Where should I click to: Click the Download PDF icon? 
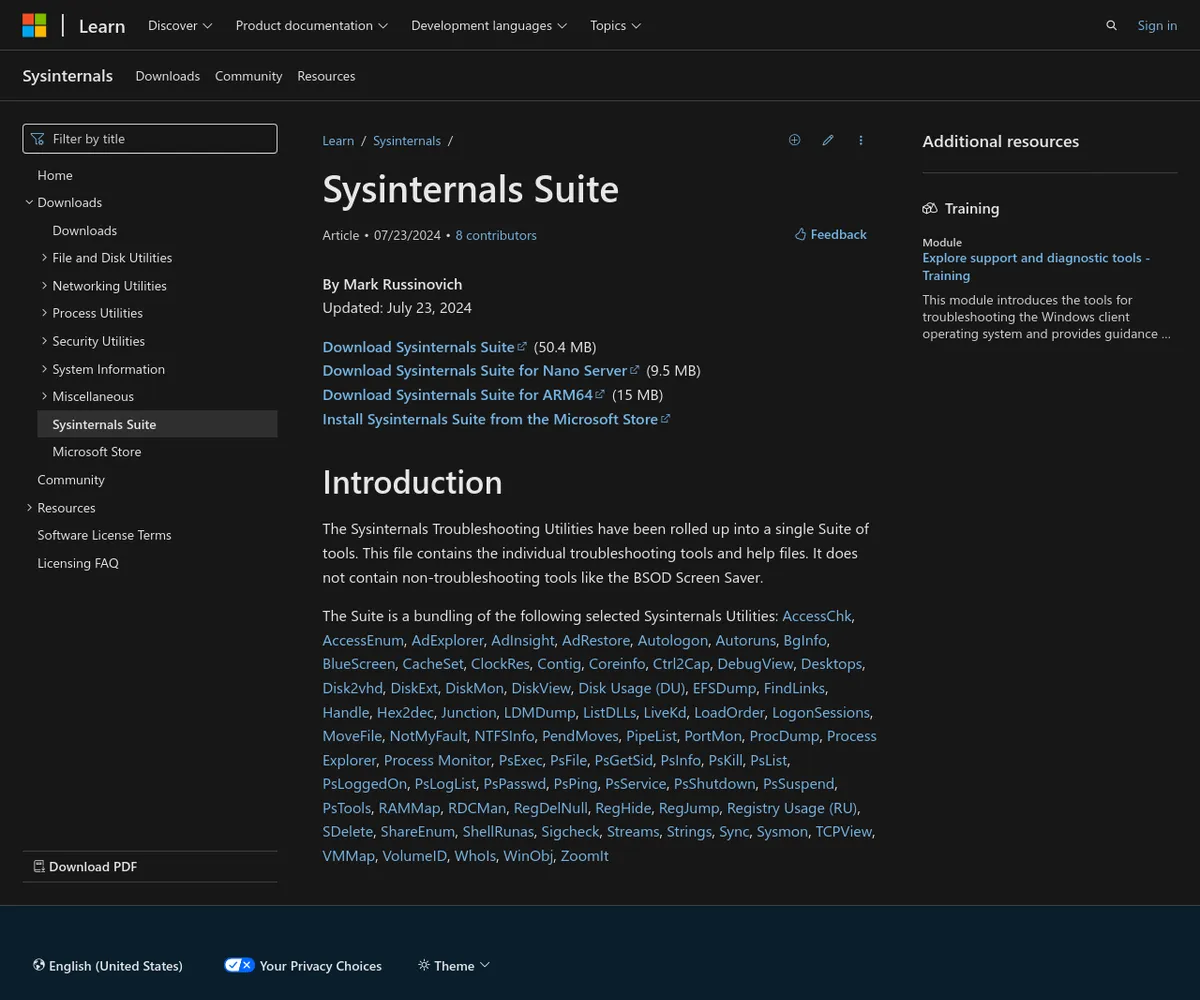coord(39,866)
